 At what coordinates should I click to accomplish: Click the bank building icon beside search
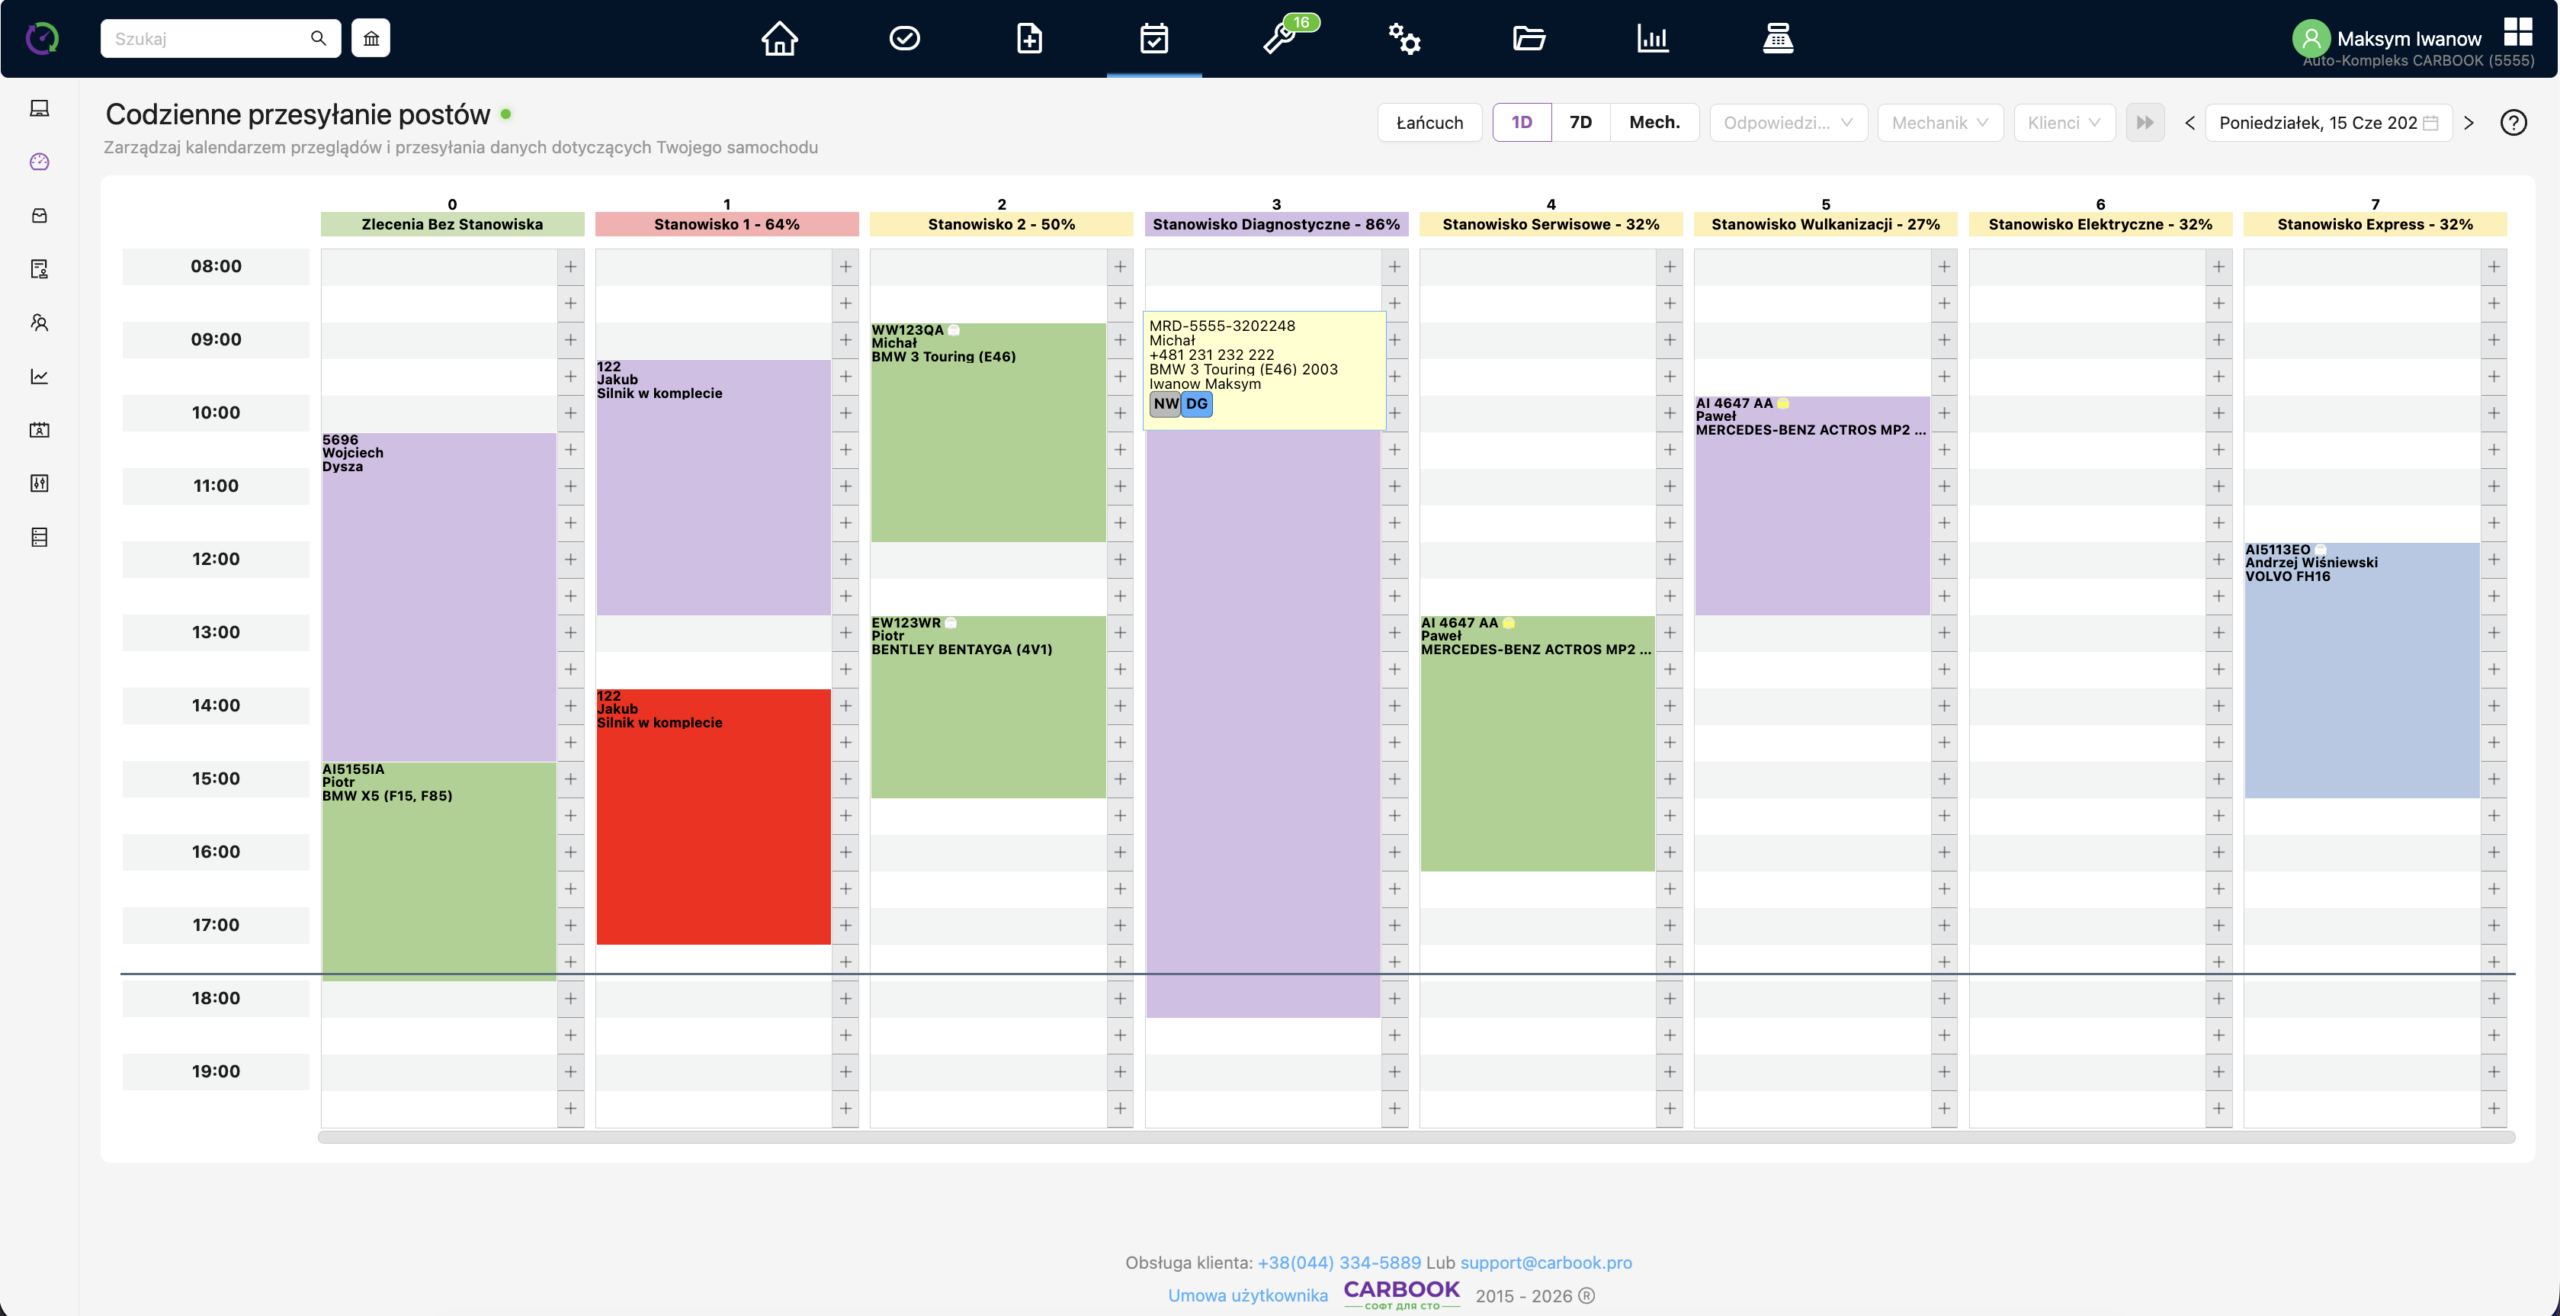[x=371, y=38]
